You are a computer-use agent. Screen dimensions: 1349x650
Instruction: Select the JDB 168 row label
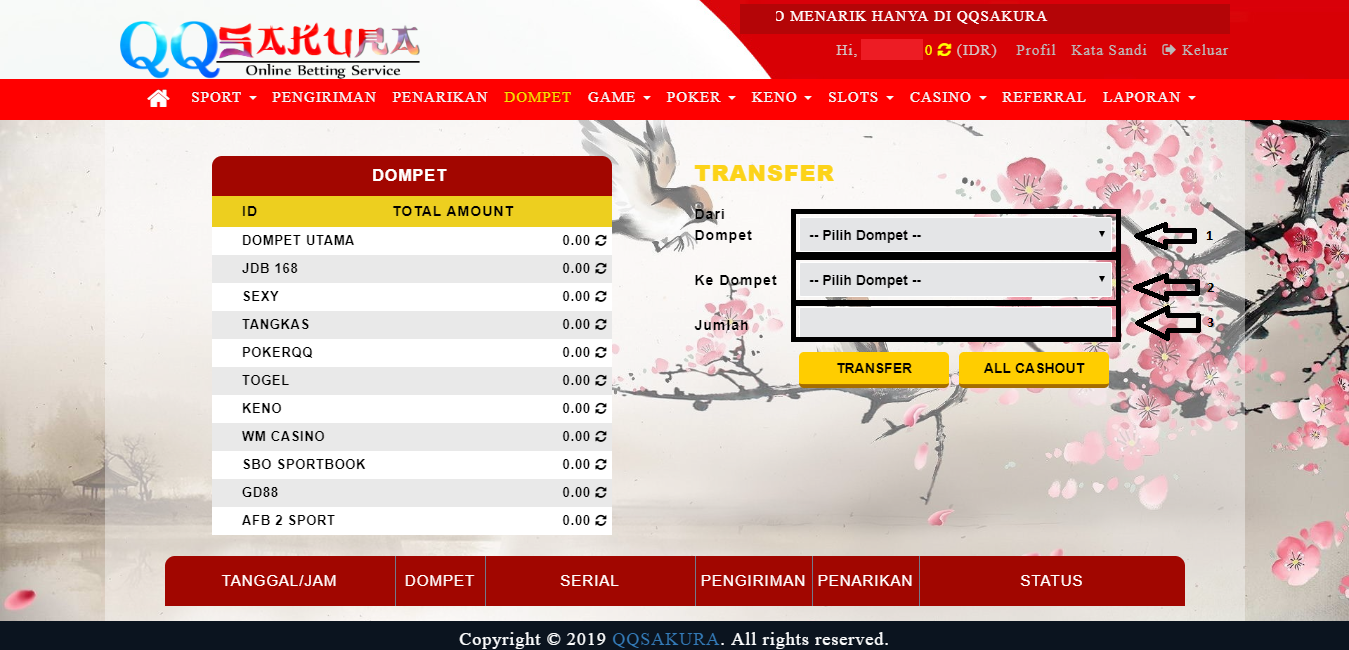click(270, 269)
